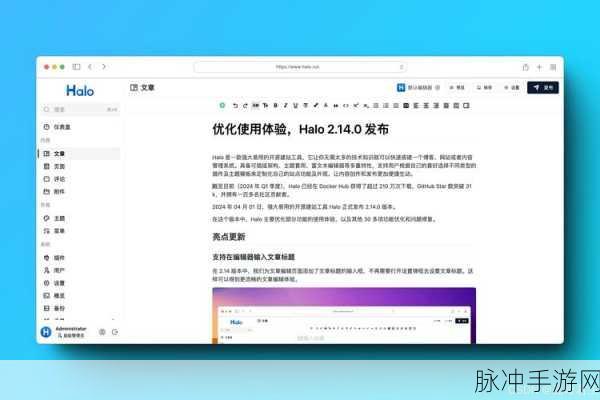Viewport: 600px width, 400px height.
Task: Redo the edit in editor toolbar
Action: tap(245, 106)
